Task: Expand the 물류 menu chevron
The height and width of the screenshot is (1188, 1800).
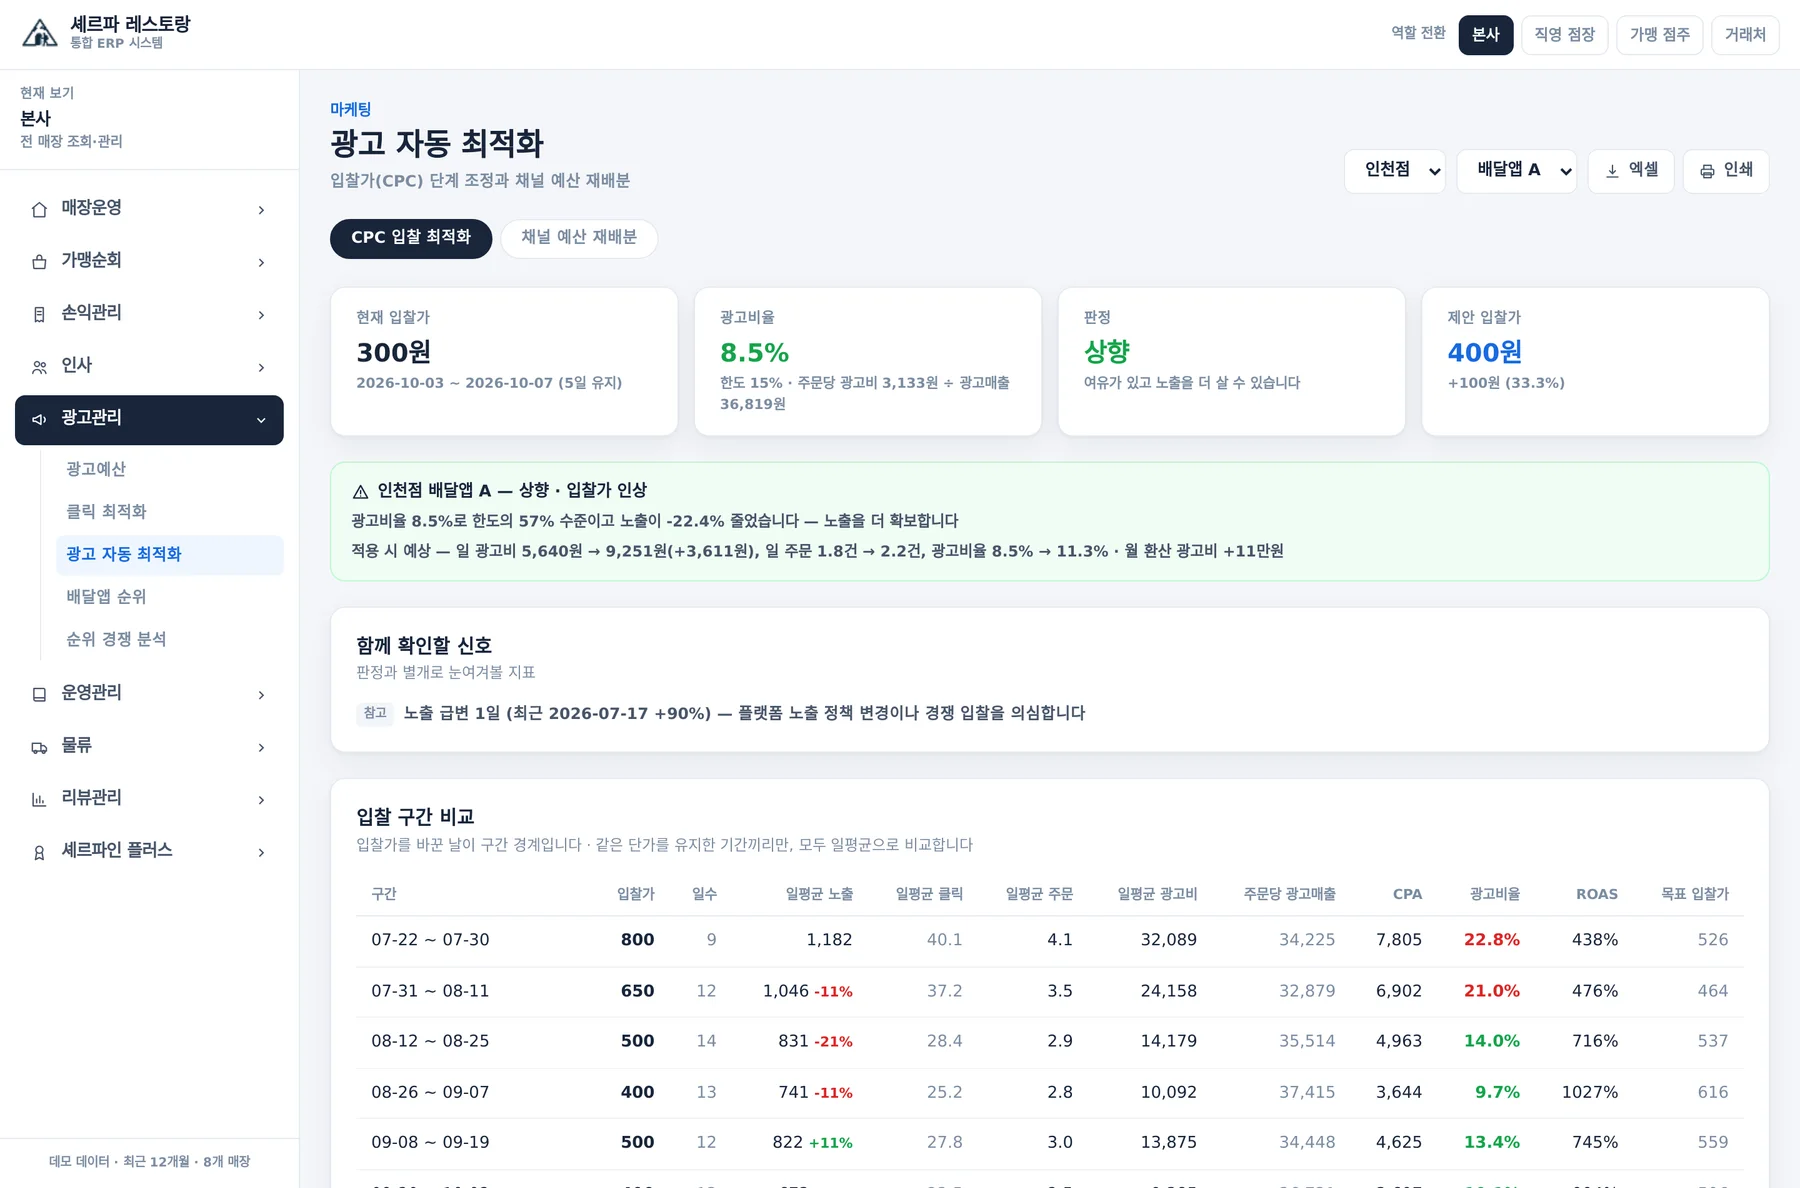Action: [261, 747]
